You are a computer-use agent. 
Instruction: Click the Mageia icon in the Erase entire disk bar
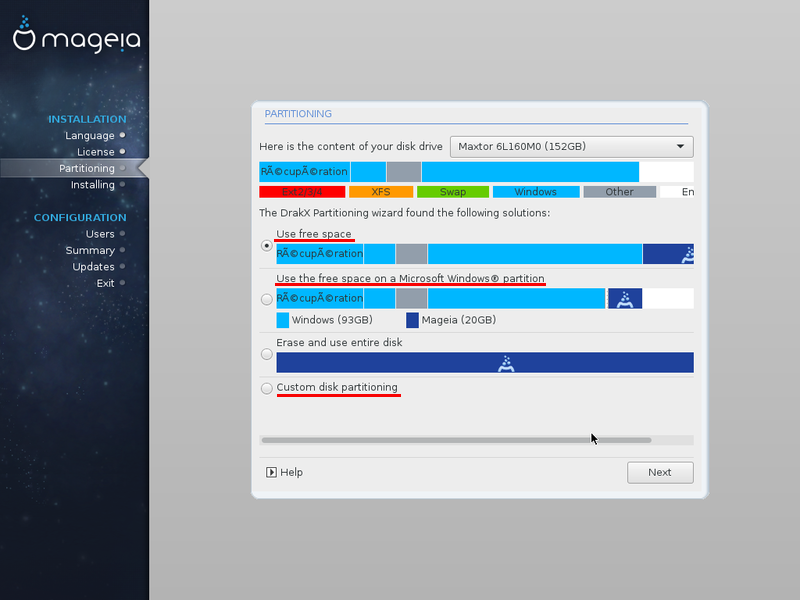pyautogui.click(x=506, y=363)
